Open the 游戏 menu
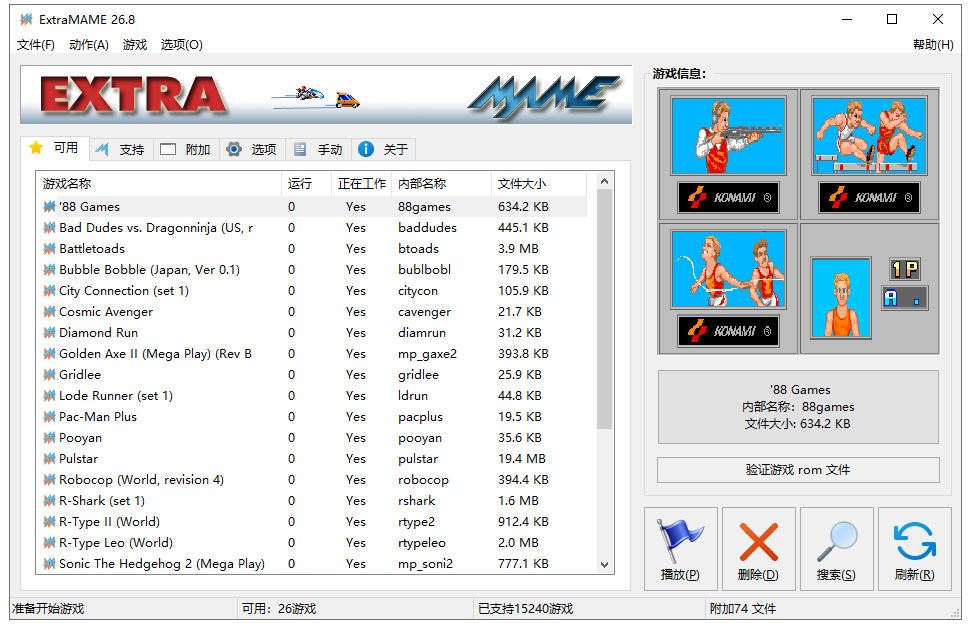 coord(135,44)
